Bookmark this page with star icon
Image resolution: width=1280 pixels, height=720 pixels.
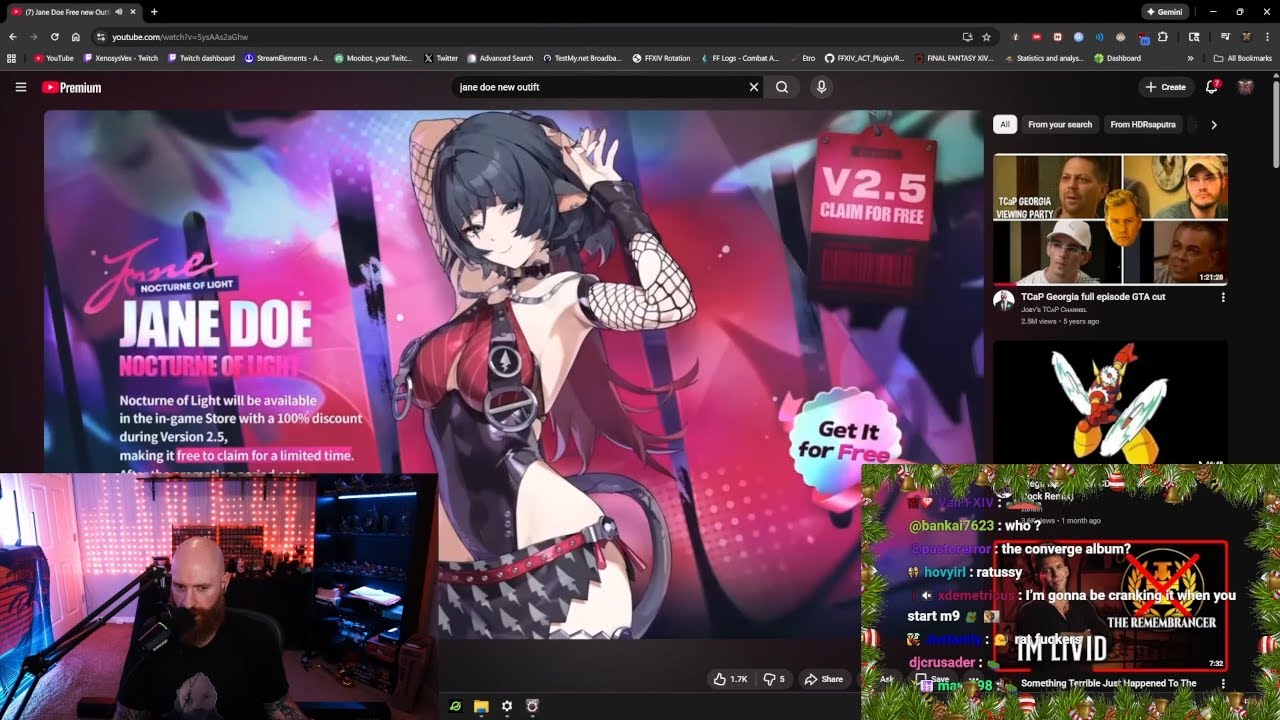coord(986,36)
